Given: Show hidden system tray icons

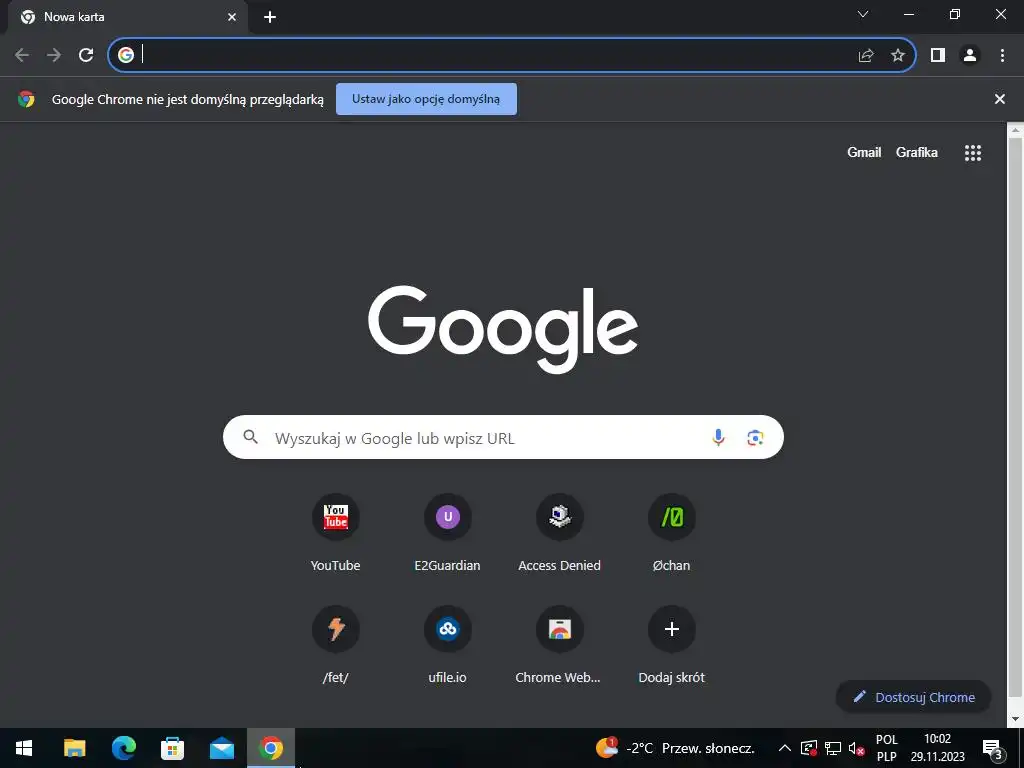Looking at the screenshot, I should click(785, 748).
